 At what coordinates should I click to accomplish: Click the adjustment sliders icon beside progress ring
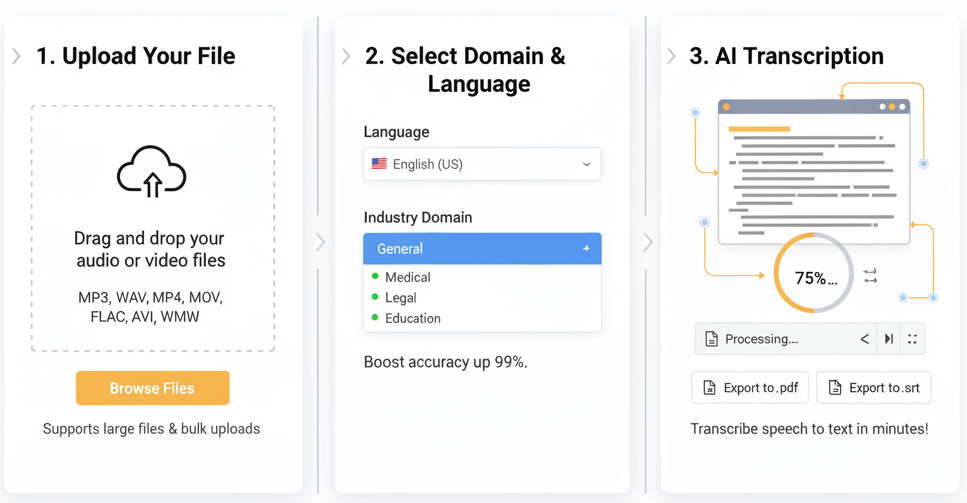[x=870, y=275]
